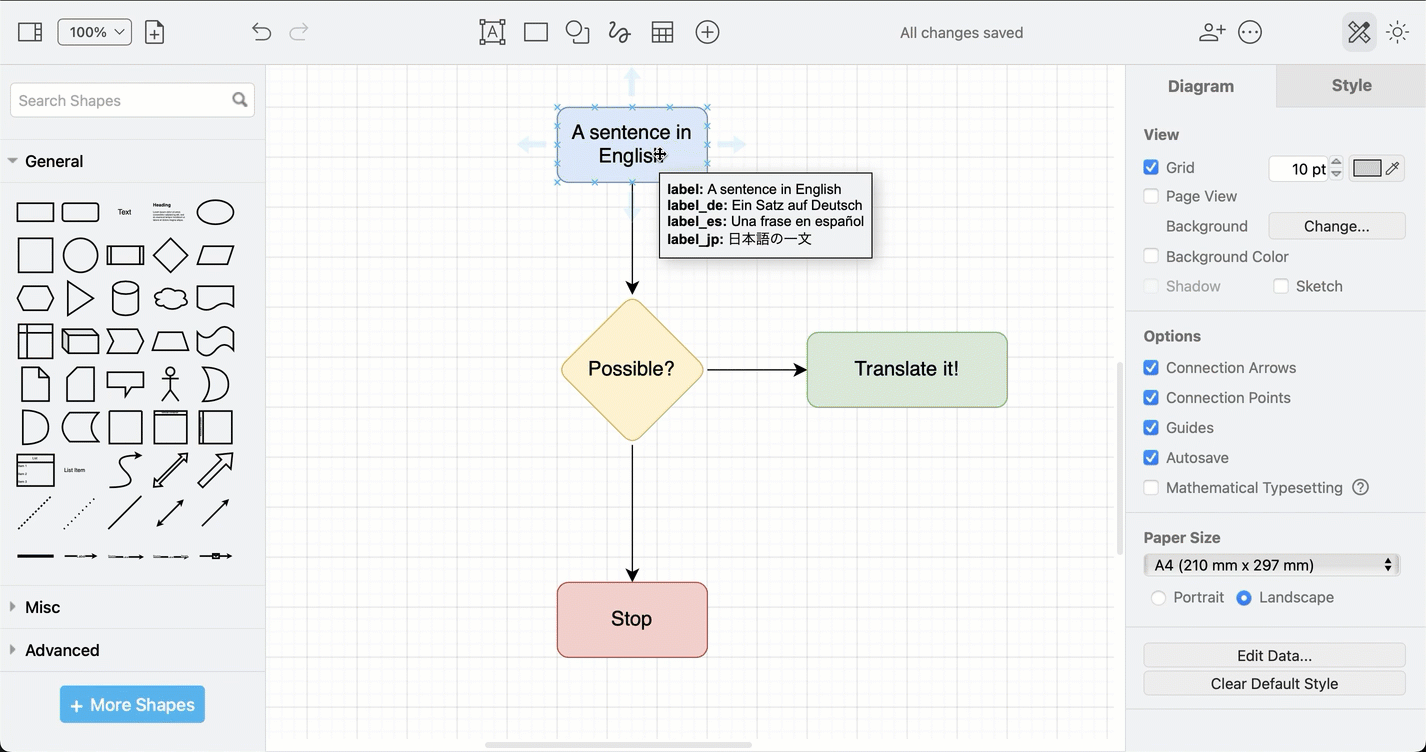Select the Rectangle tool in the toolbar
The image size is (1426, 752).
pyautogui.click(x=535, y=31)
